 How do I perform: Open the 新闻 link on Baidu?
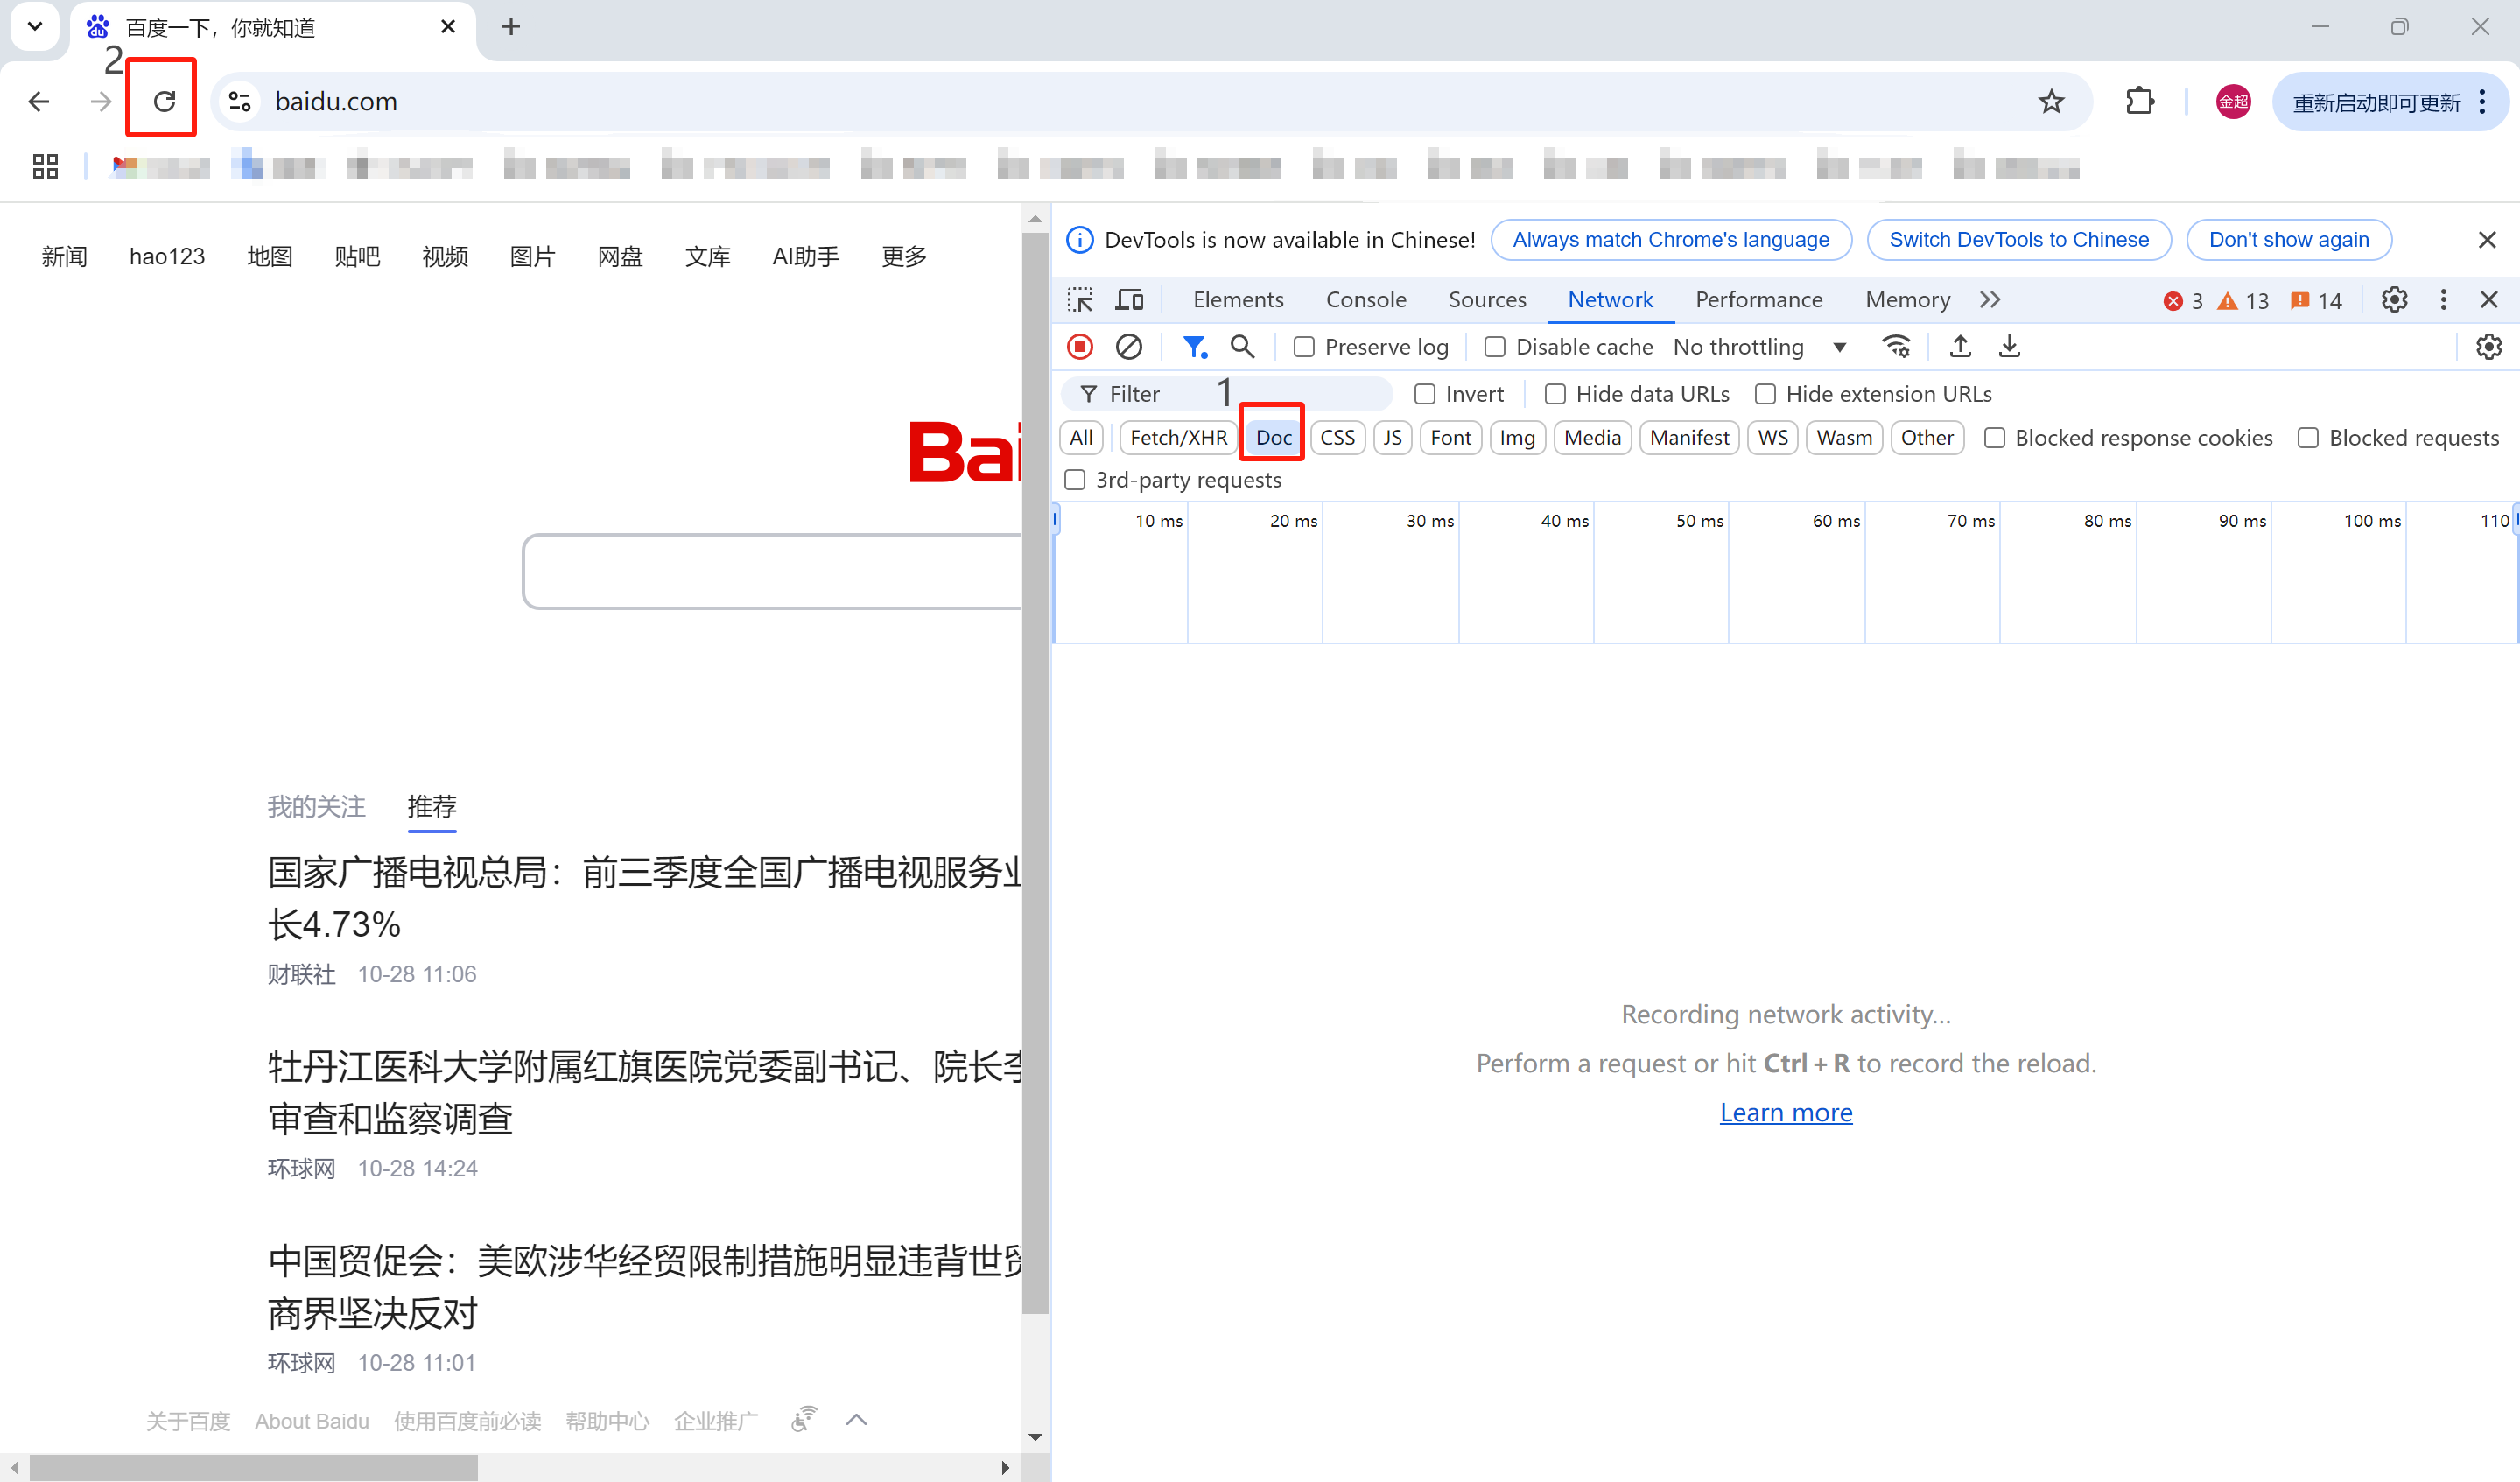[64, 257]
